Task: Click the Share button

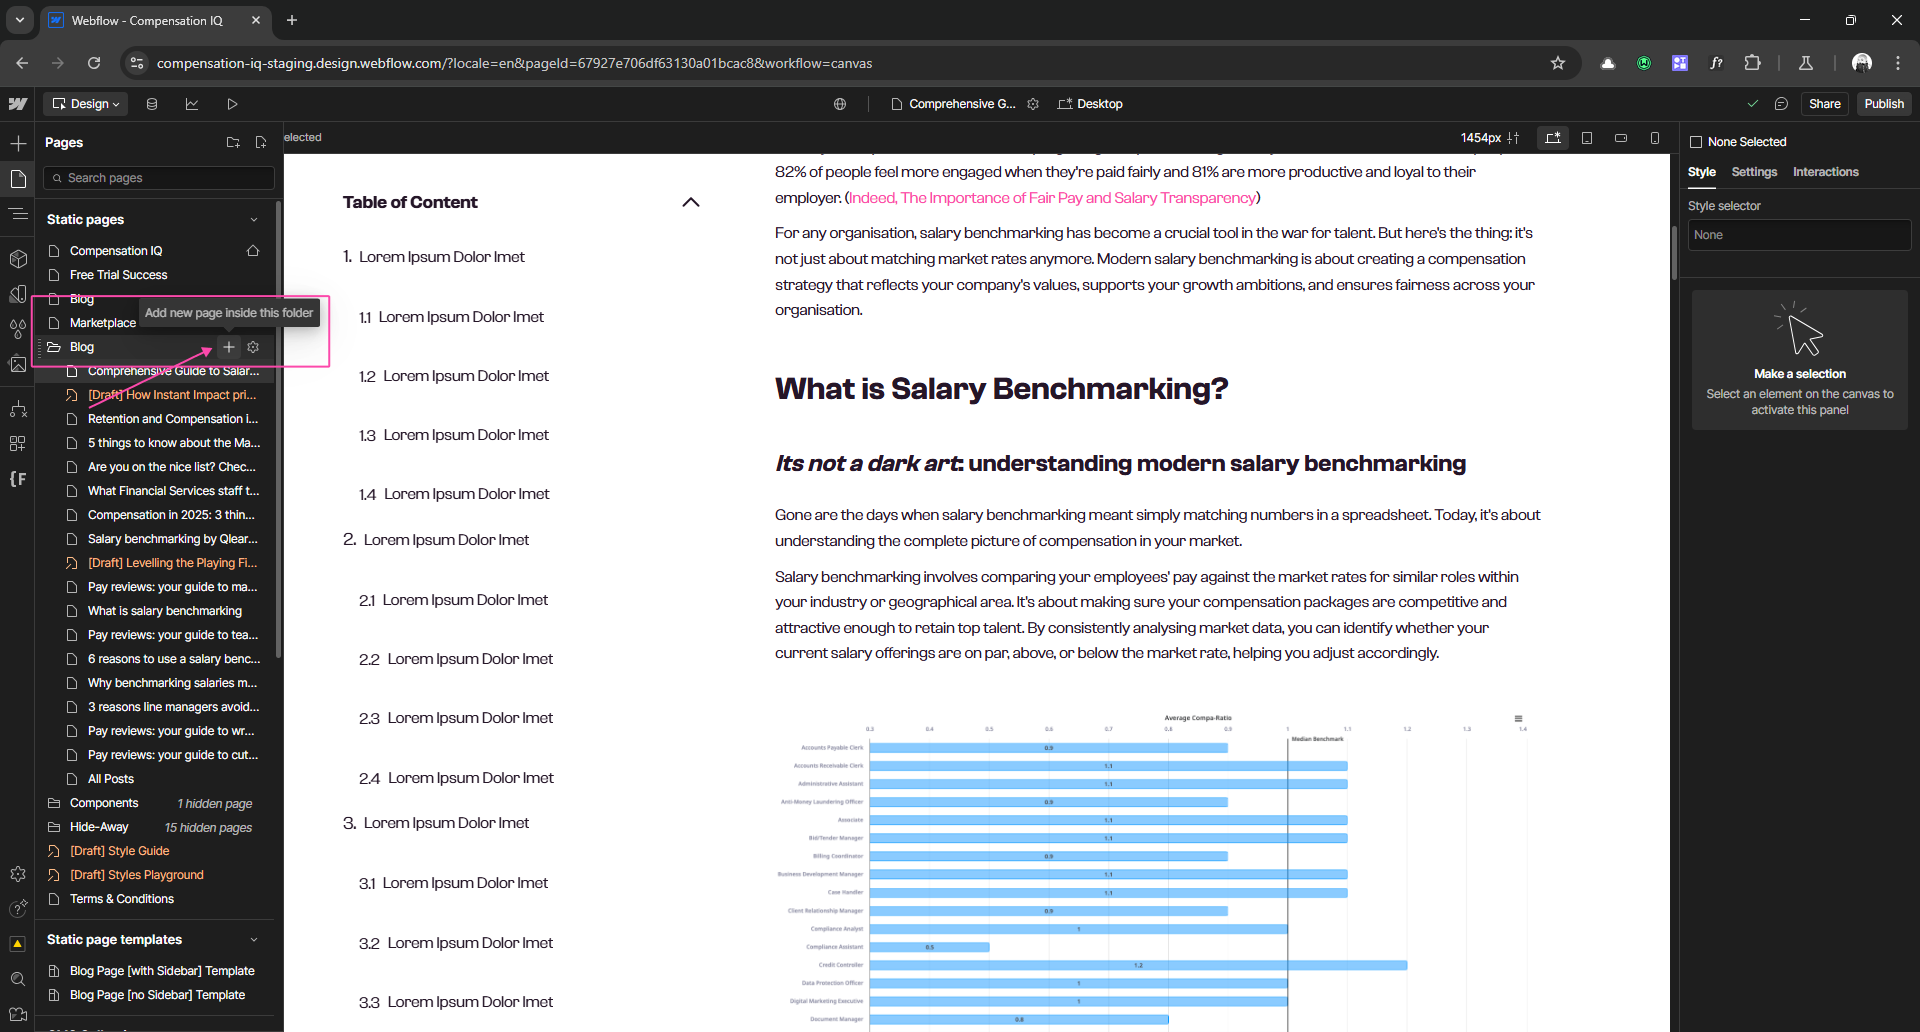Action: click(x=1825, y=104)
